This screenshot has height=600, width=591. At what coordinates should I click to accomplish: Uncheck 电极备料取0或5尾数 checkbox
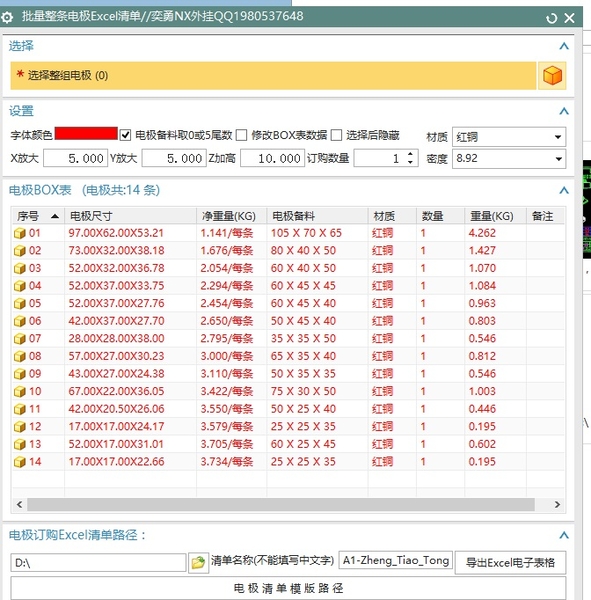[125, 135]
